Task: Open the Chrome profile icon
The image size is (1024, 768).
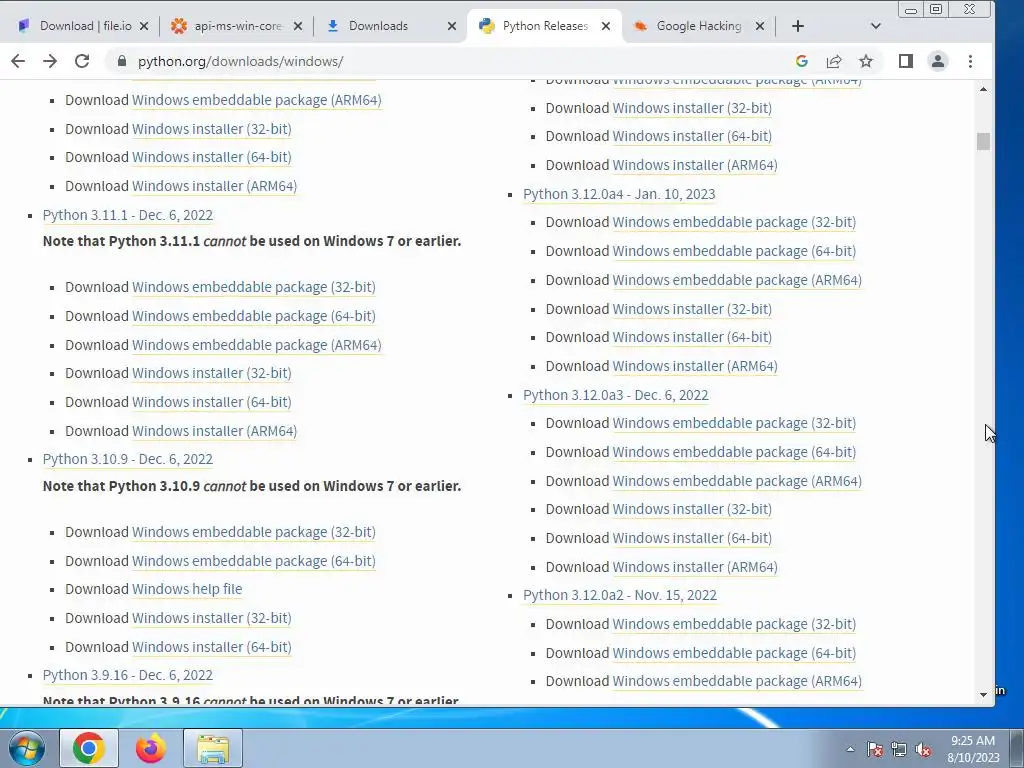Action: (x=938, y=61)
